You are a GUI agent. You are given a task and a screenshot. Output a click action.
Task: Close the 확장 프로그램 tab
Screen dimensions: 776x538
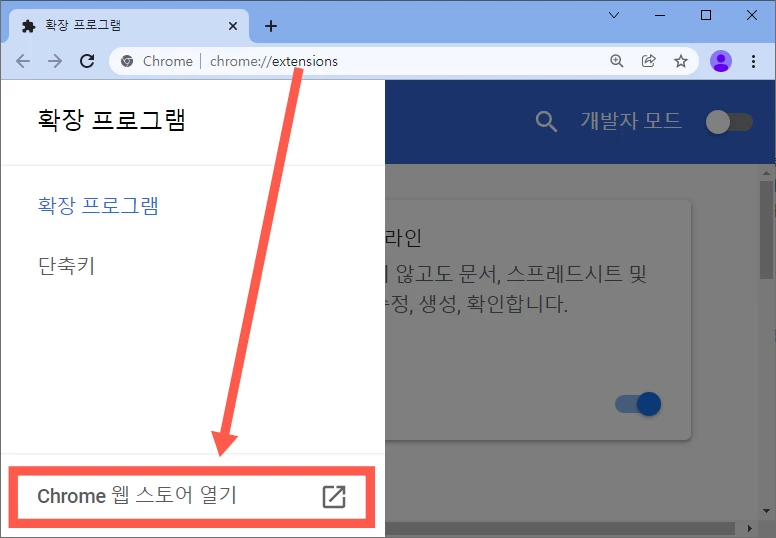233,26
